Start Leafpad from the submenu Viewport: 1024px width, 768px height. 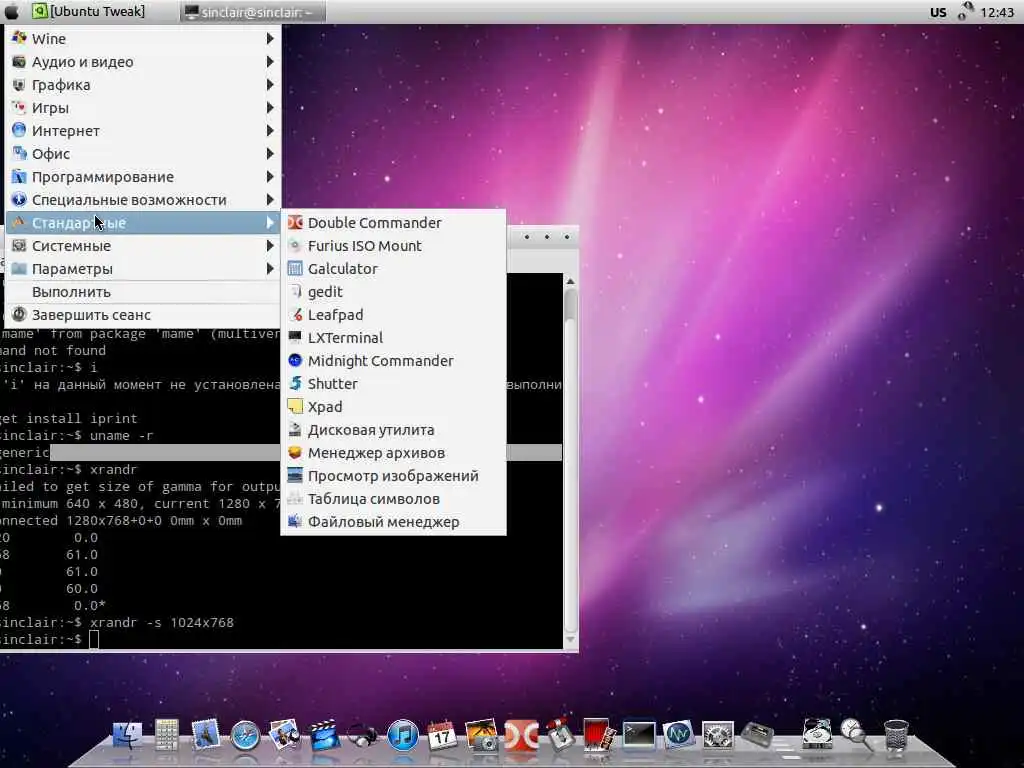(x=393, y=315)
